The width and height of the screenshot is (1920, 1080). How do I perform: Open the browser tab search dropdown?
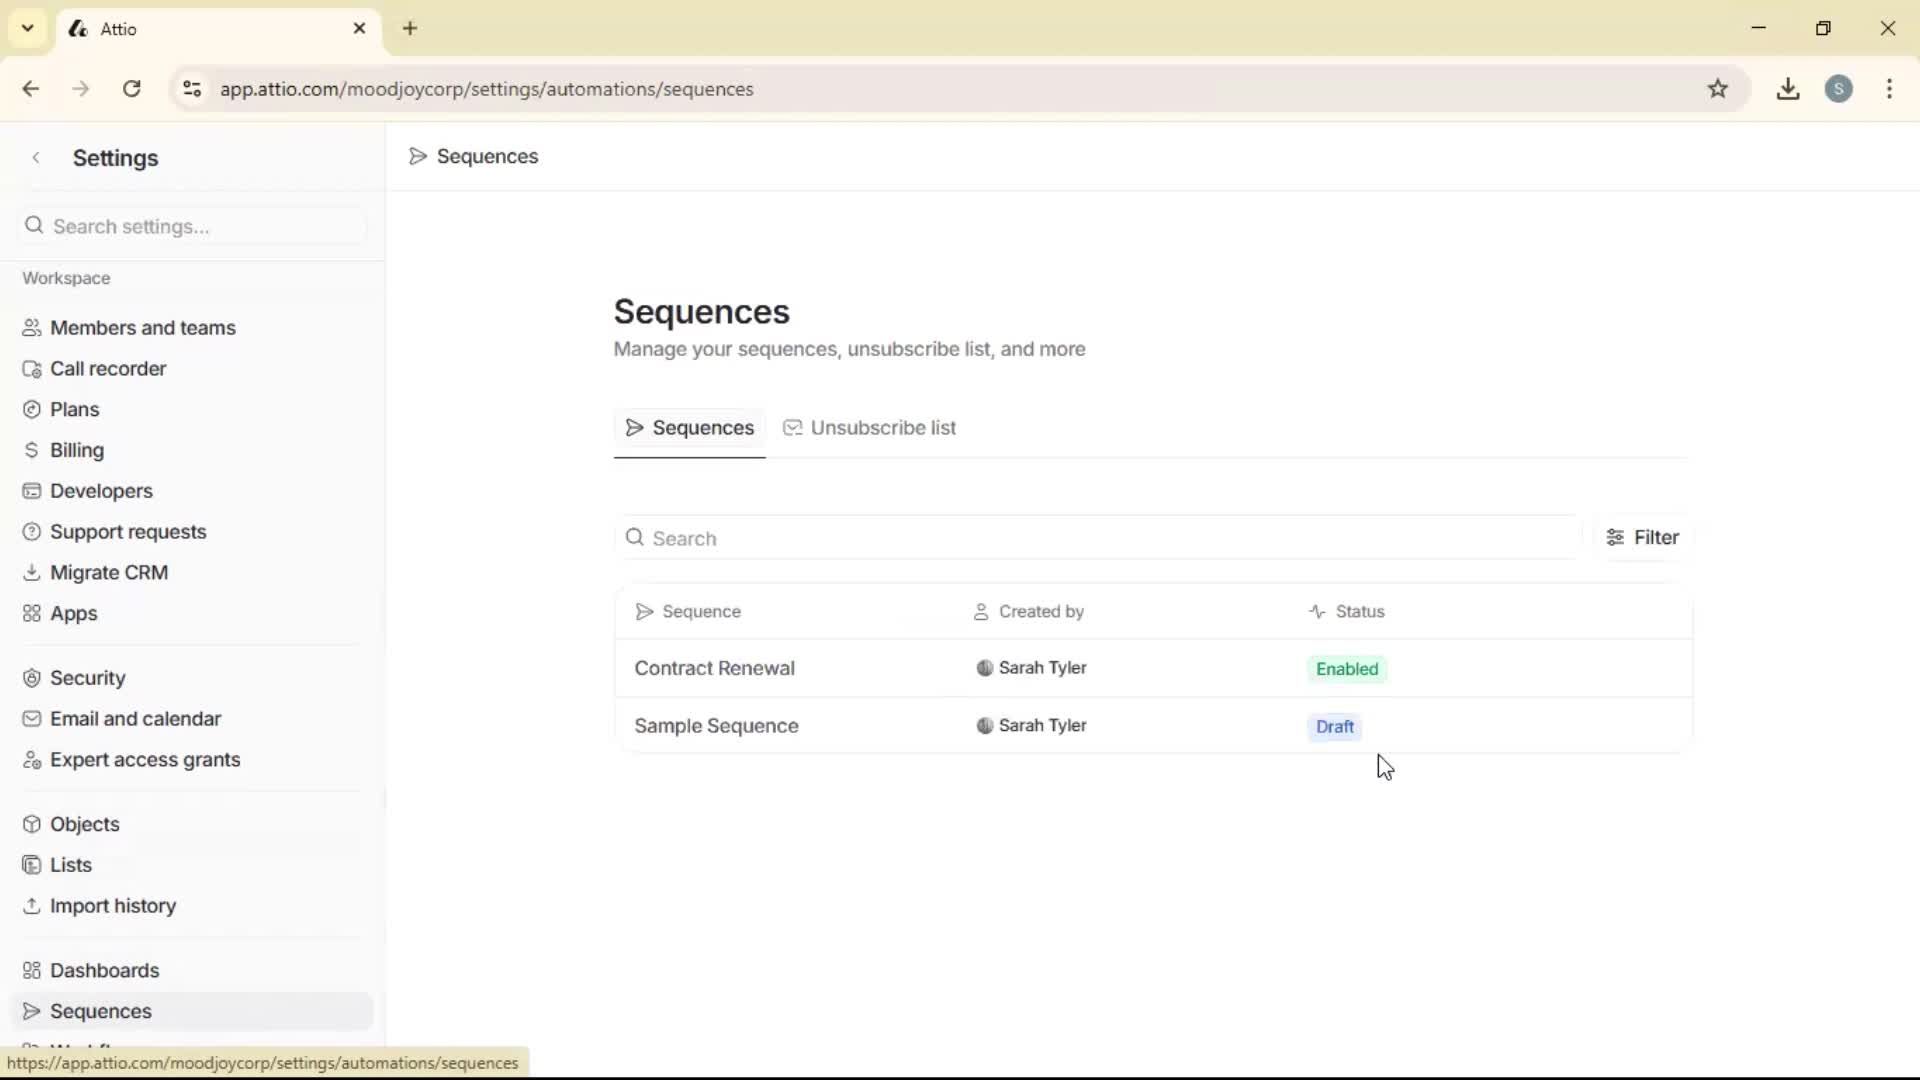point(27,28)
